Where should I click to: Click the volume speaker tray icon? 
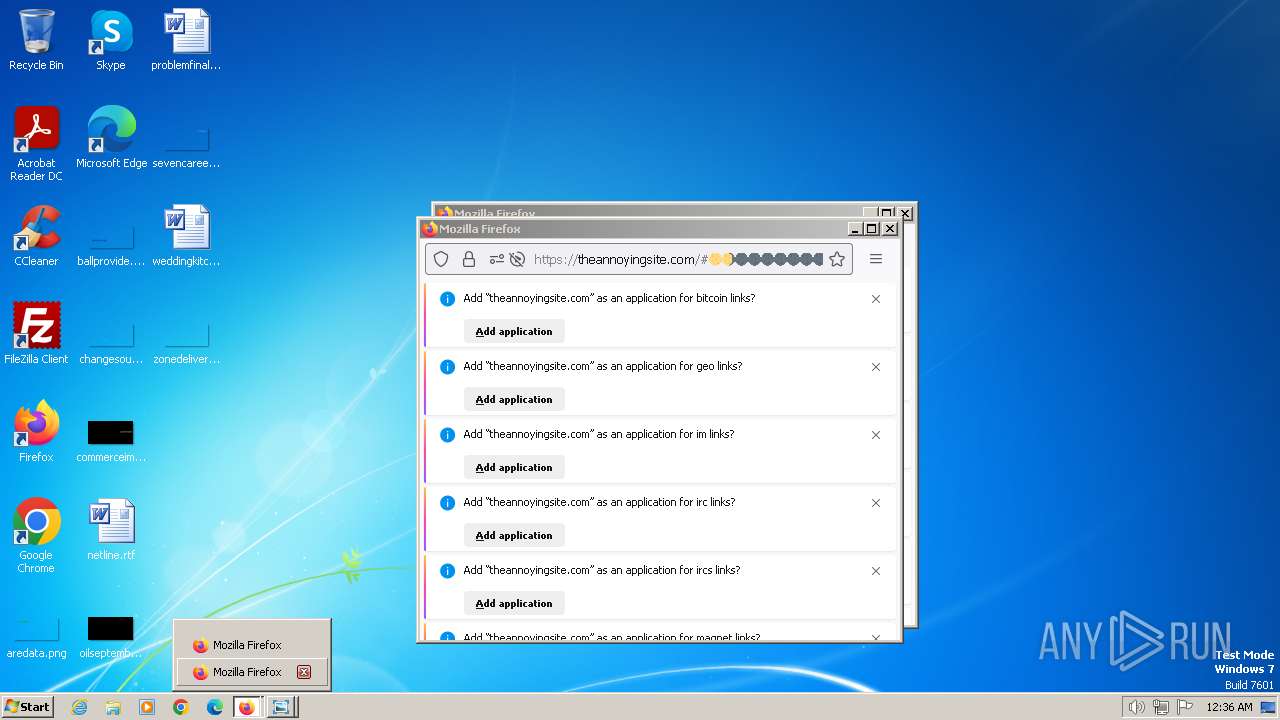click(x=1136, y=707)
